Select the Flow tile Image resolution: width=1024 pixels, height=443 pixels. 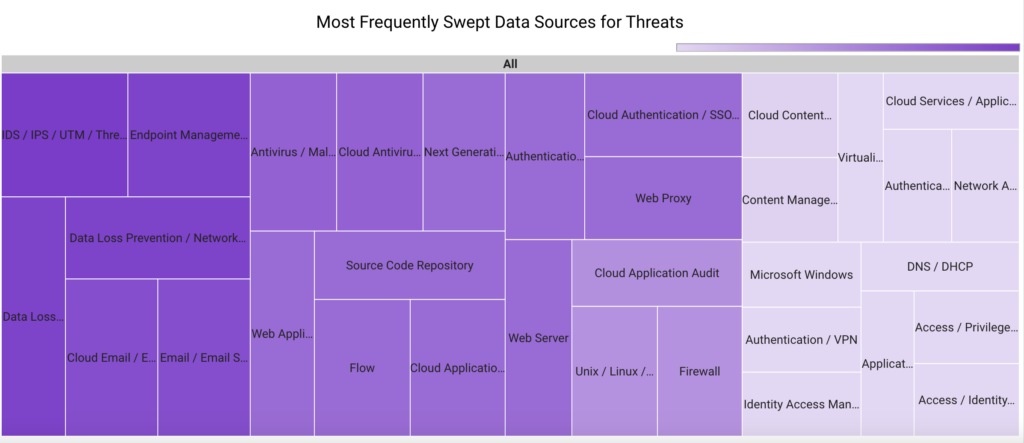[x=362, y=368]
